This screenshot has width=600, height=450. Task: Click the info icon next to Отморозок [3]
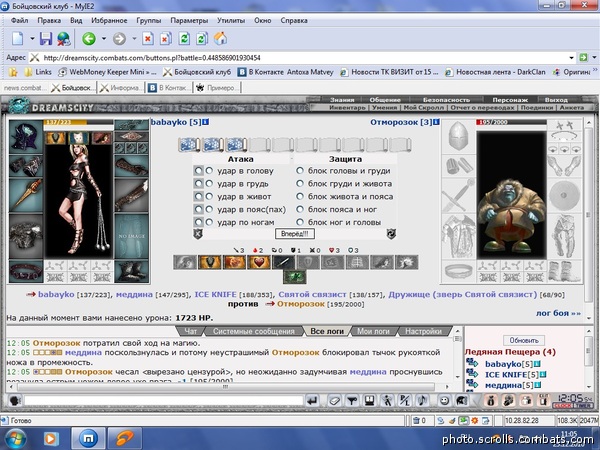(x=436, y=122)
